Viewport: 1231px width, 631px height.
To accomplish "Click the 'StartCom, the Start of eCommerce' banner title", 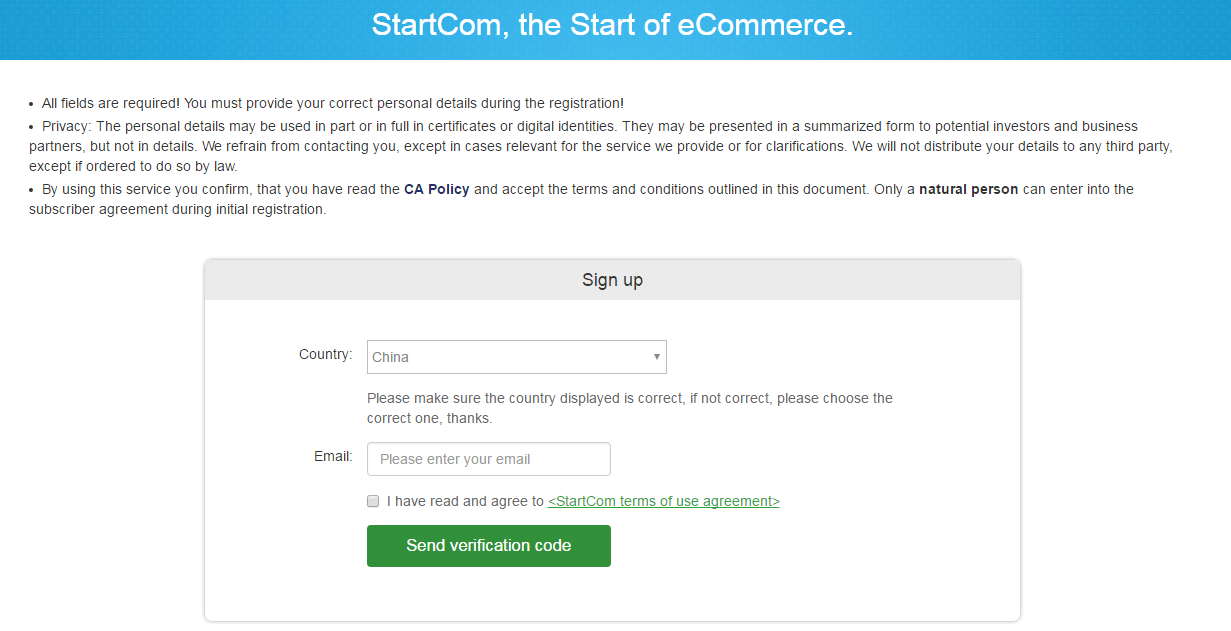I will point(612,25).
